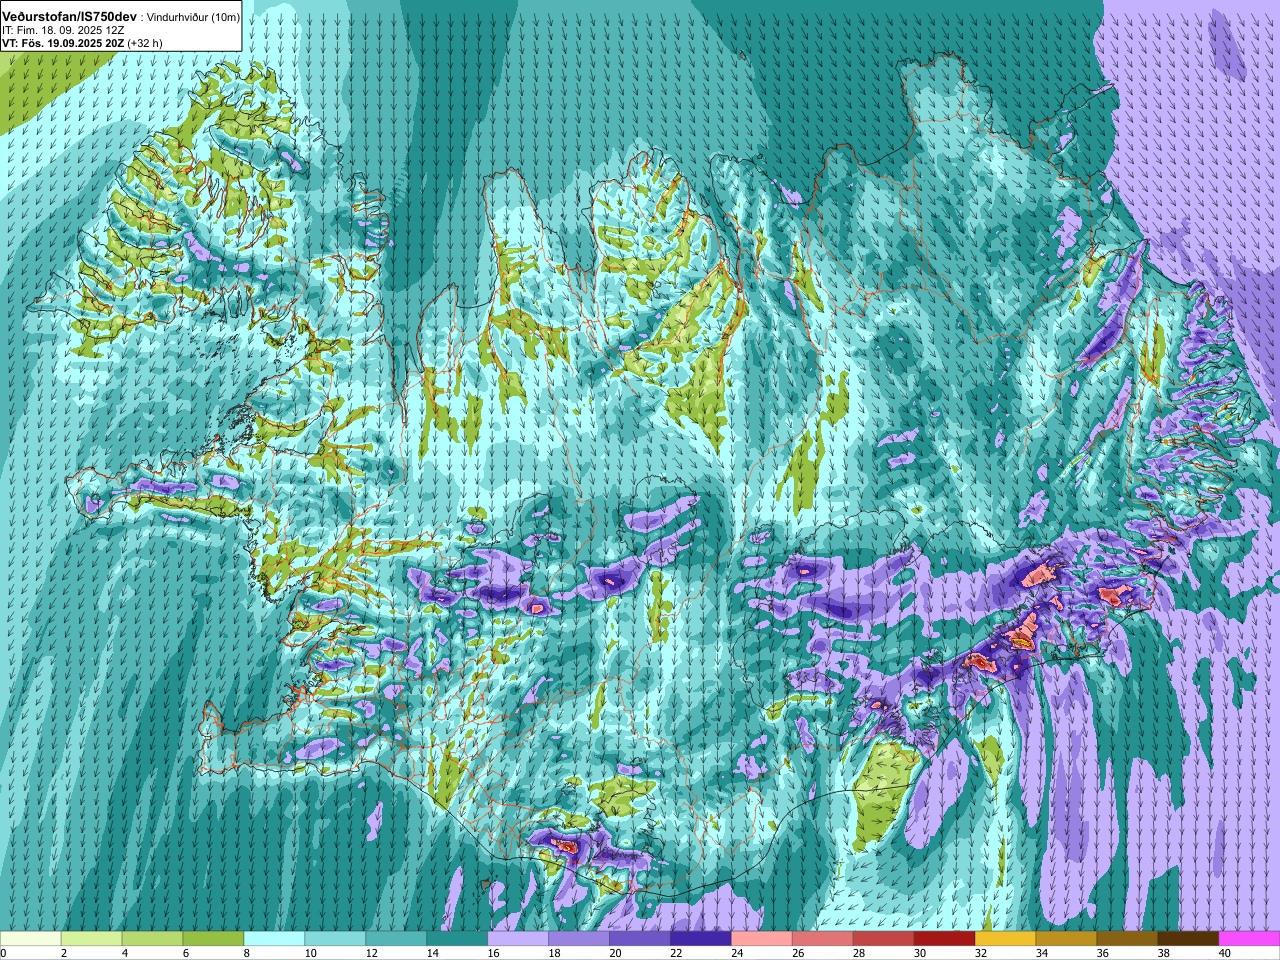1280x960 pixels.
Task: Click the pale yellow 0–2 legend swatch
Action: point(31,939)
